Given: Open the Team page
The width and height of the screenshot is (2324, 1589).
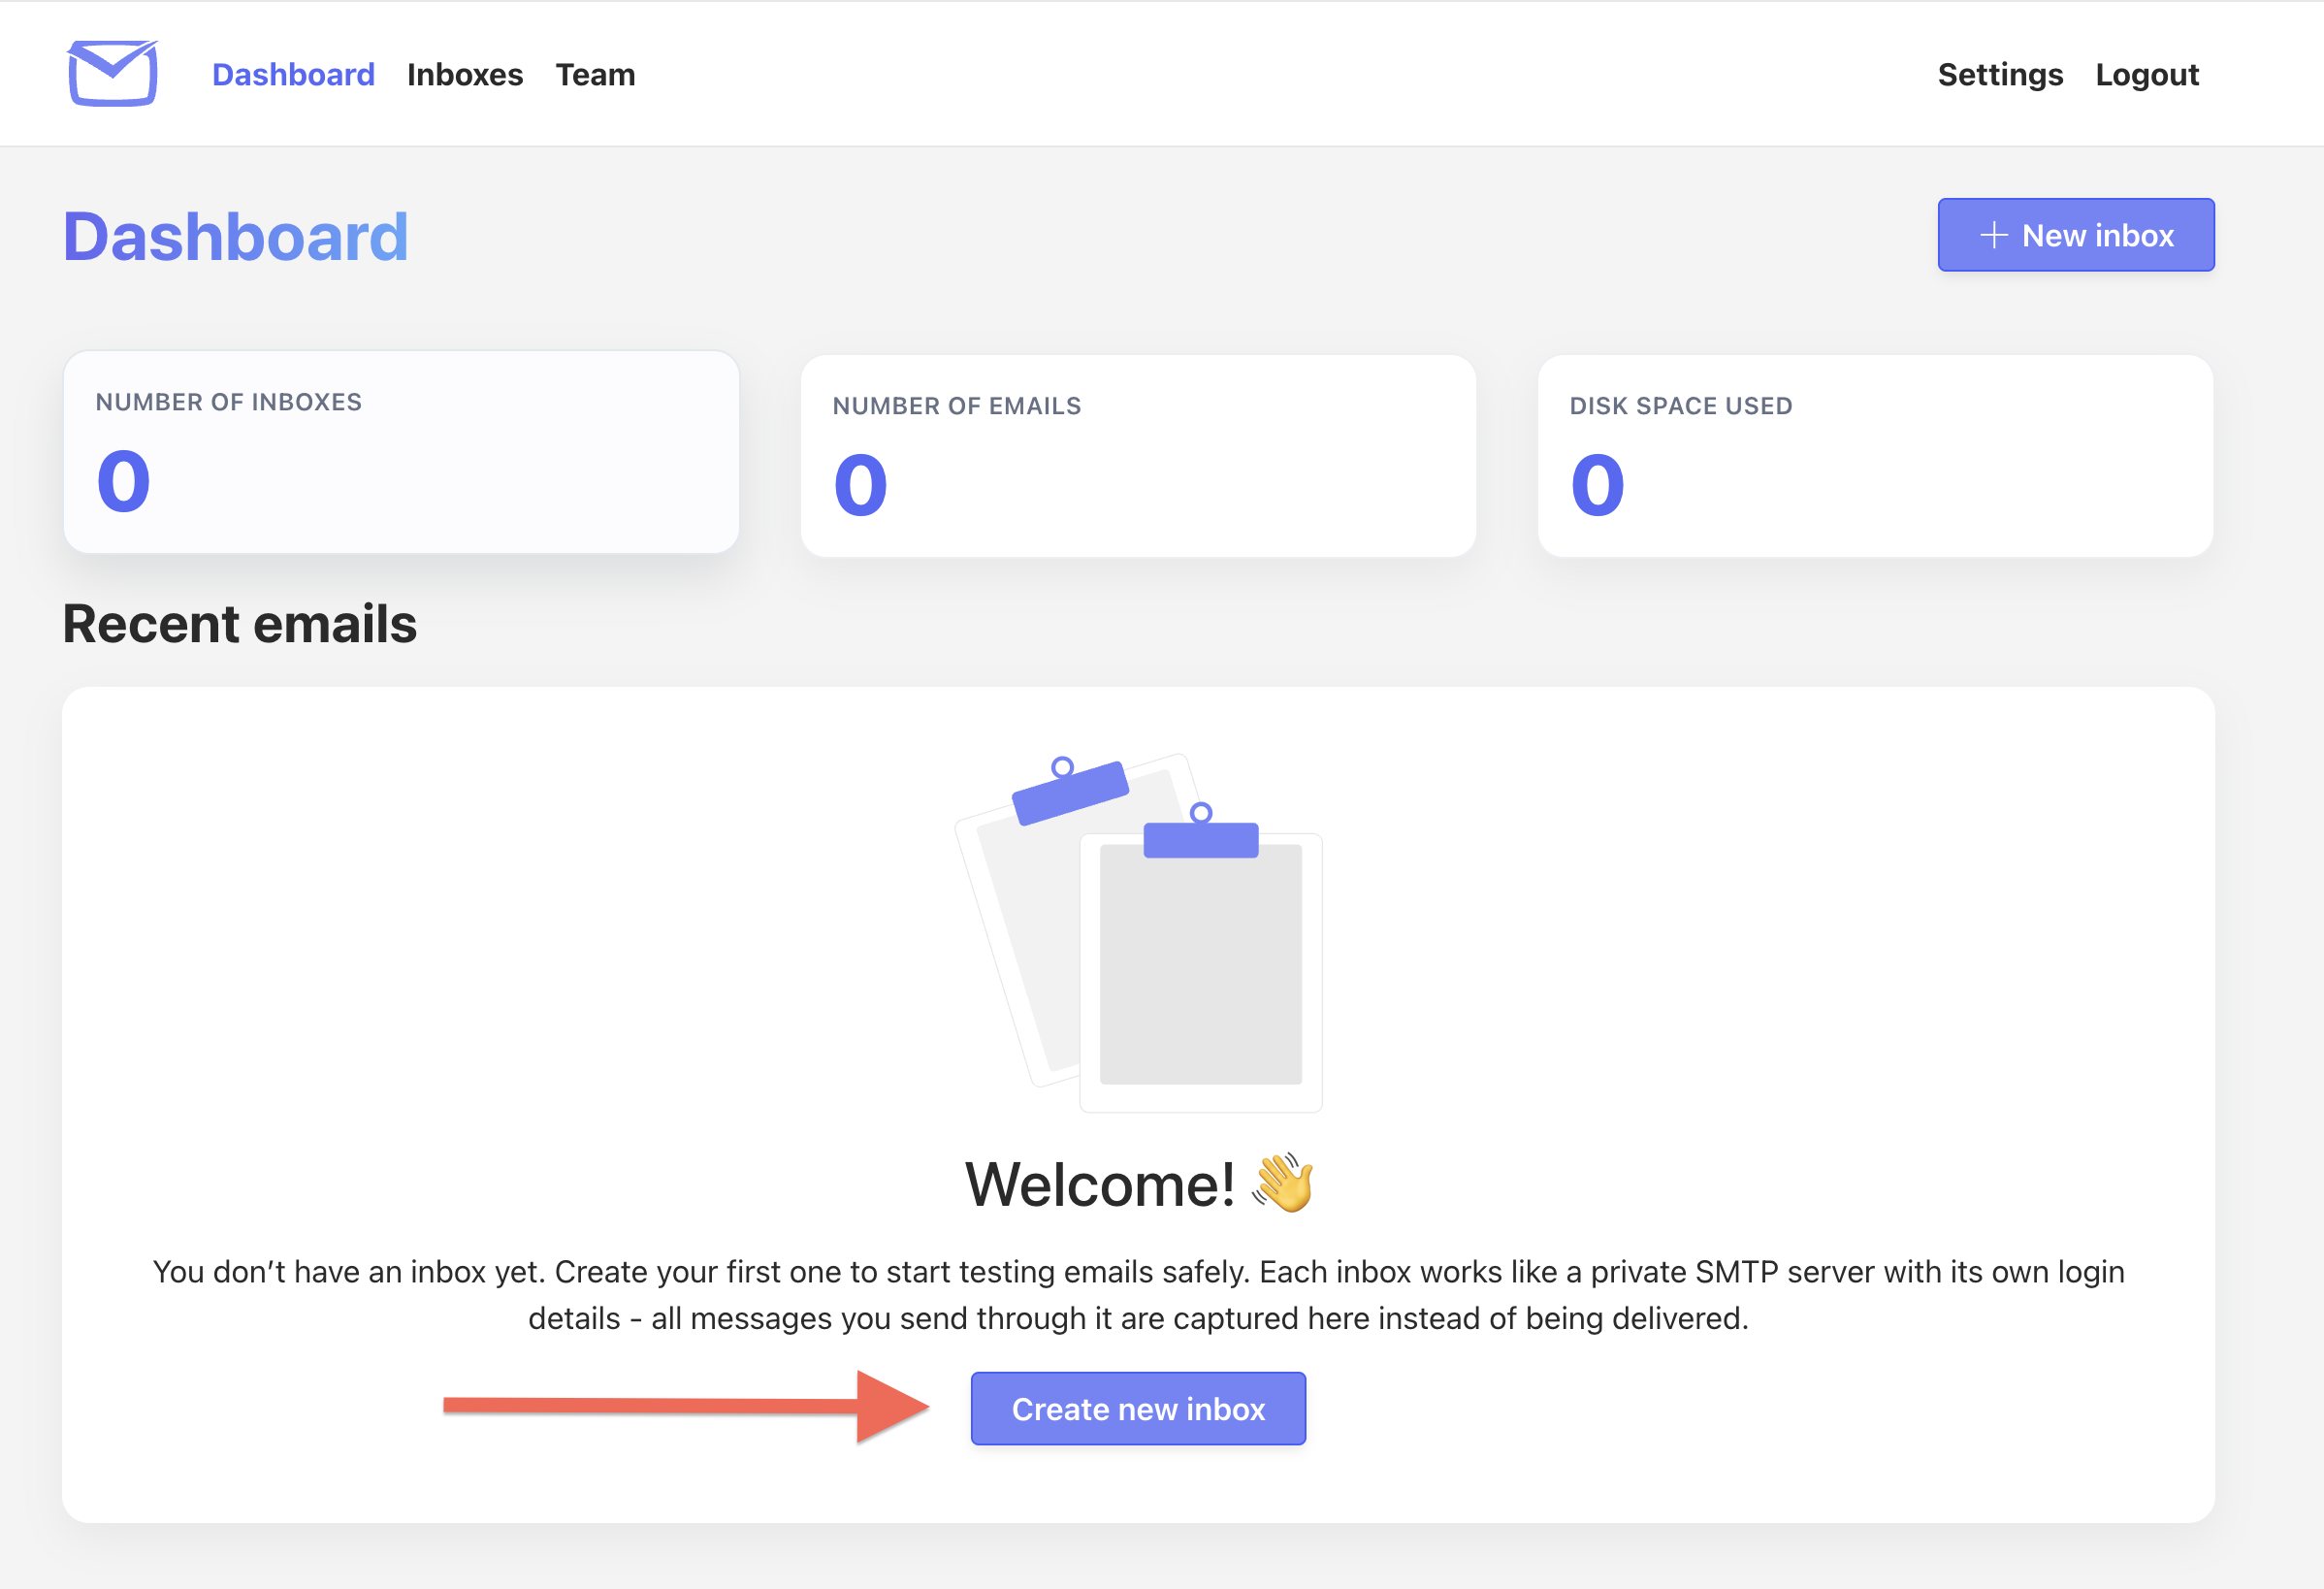Looking at the screenshot, I should click(596, 74).
